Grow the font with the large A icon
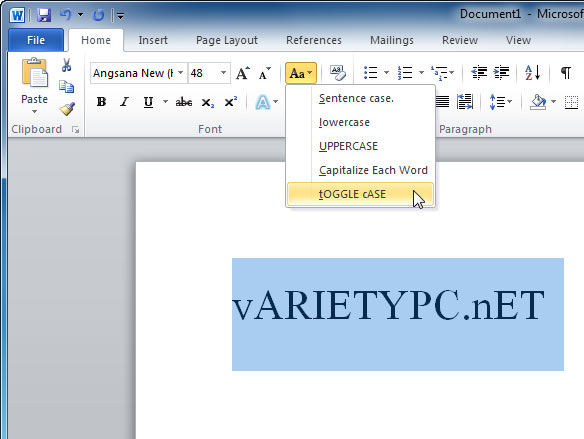This screenshot has width=584, height=439. pos(242,73)
